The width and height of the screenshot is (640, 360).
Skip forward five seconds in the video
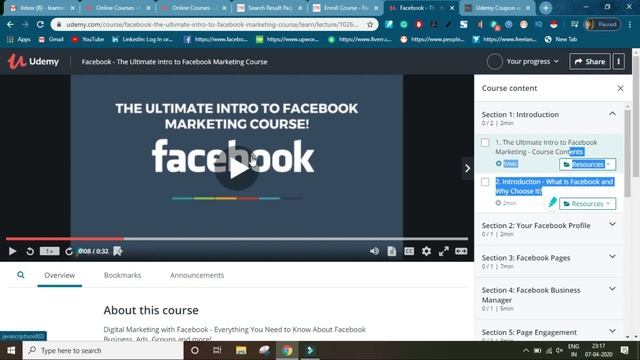coord(69,251)
